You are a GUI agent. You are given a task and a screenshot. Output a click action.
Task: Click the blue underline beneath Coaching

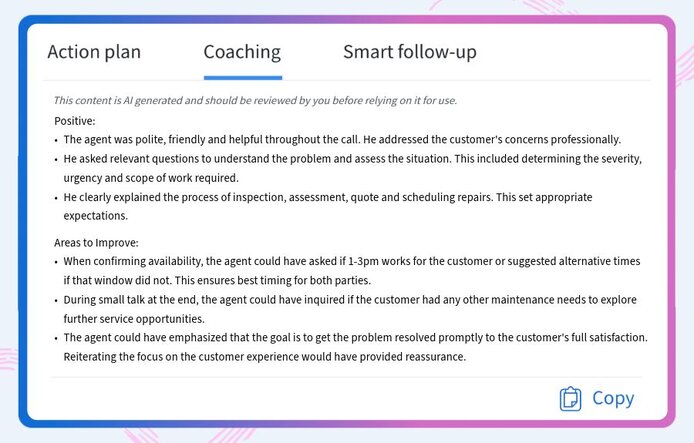tap(242, 77)
